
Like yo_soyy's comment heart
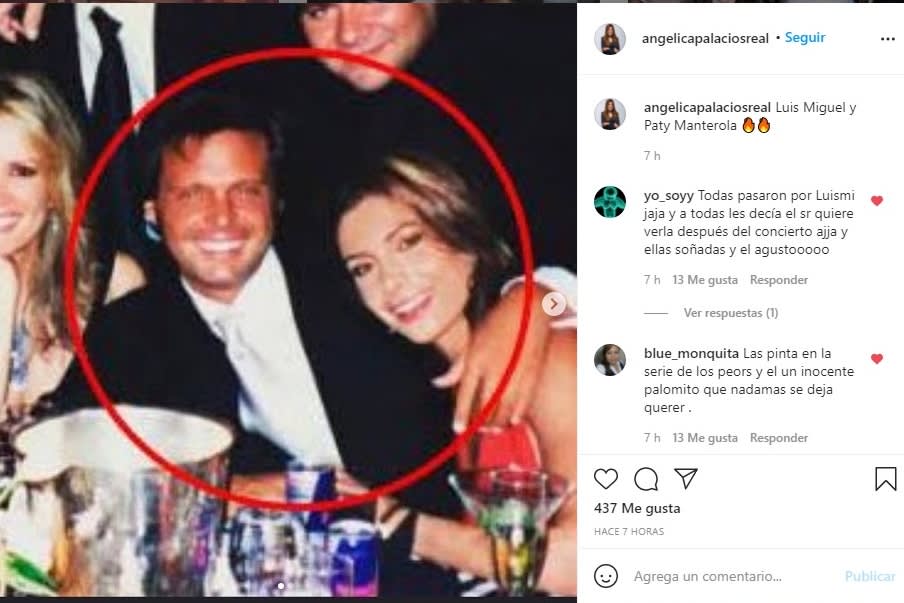click(x=877, y=201)
